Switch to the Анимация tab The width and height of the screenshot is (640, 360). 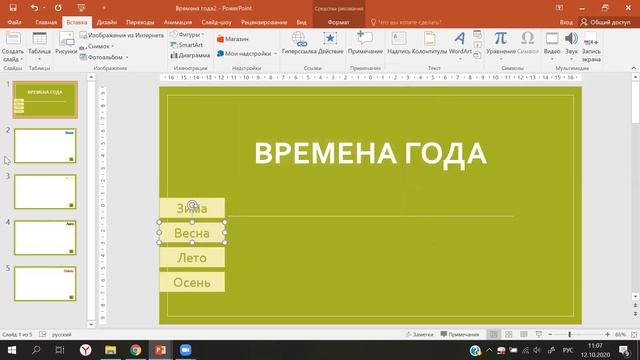[x=178, y=22]
